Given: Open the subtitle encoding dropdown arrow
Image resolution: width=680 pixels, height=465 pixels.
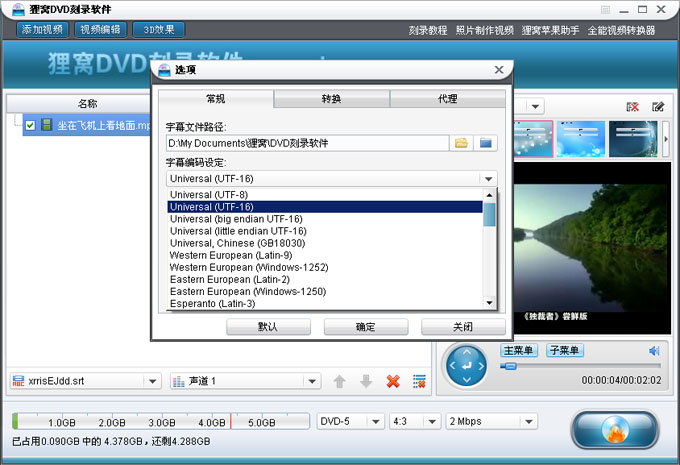Looking at the screenshot, I should click(x=488, y=179).
